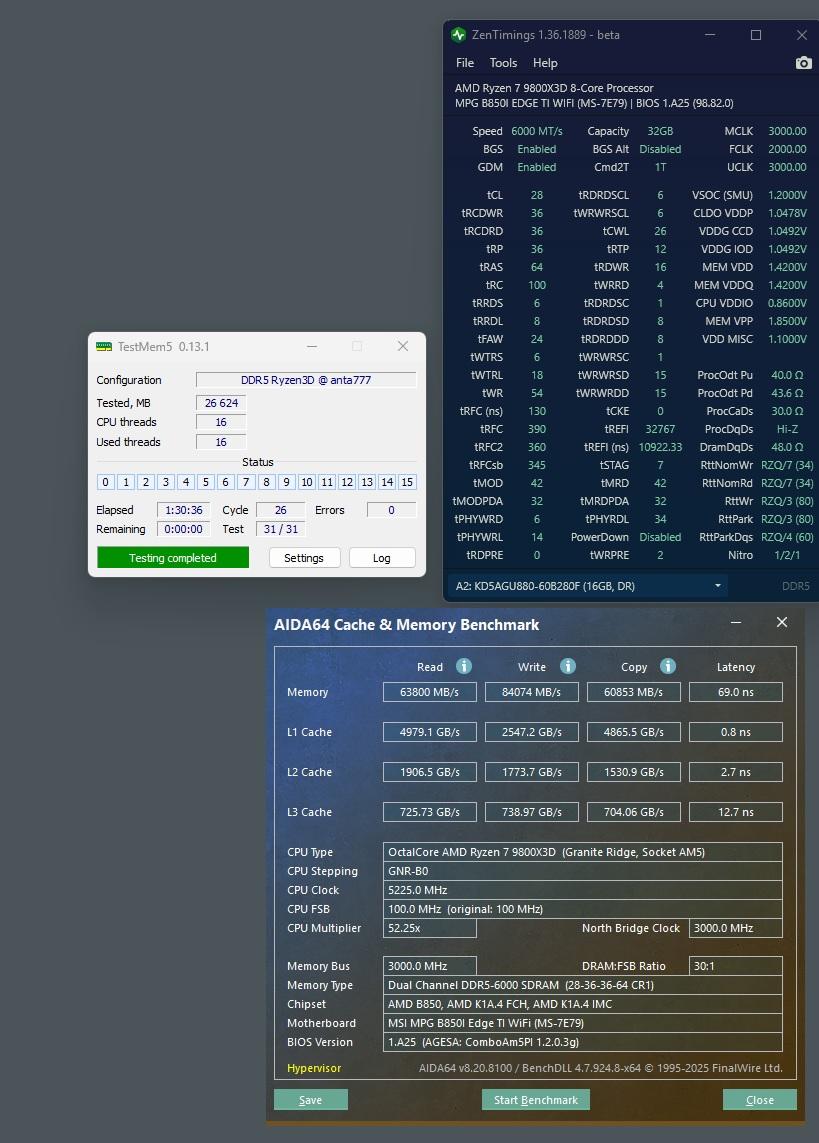The width and height of the screenshot is (819, 1143).
Task: Expand the A2 memory module dropdown
Action: [x=717, y=586]
